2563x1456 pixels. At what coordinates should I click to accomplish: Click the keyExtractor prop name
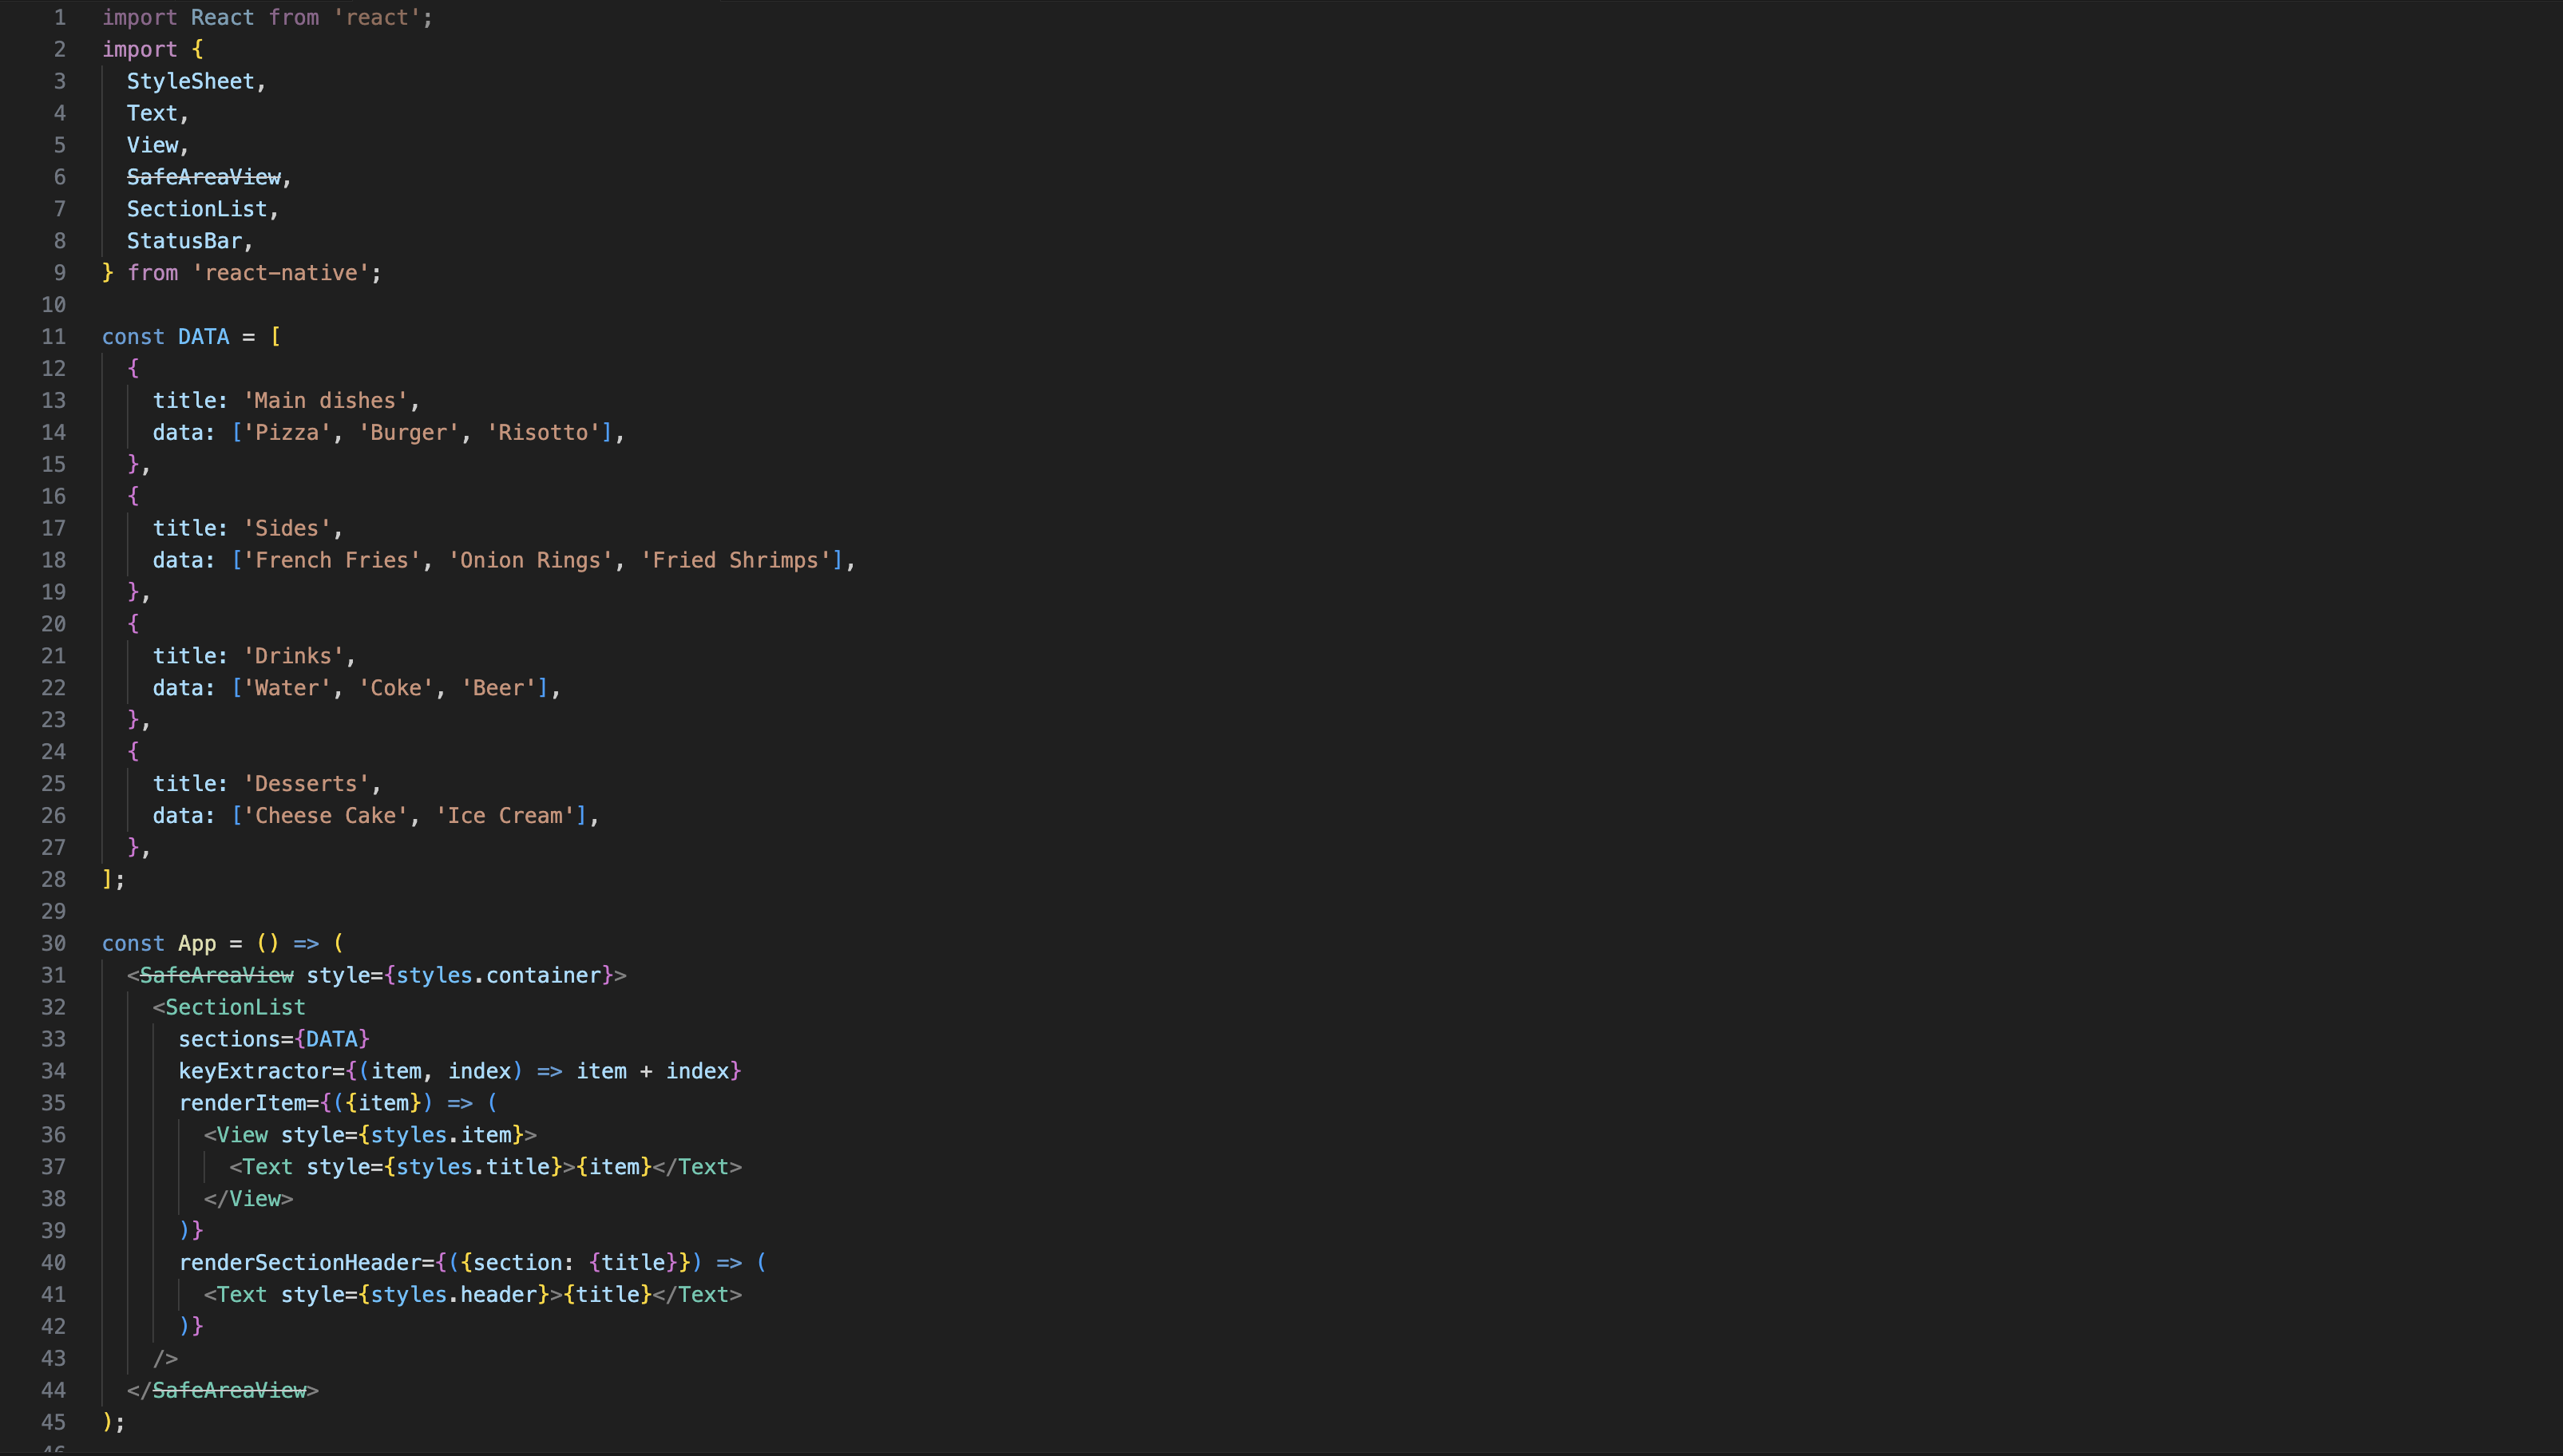[x=254, y=1072]
